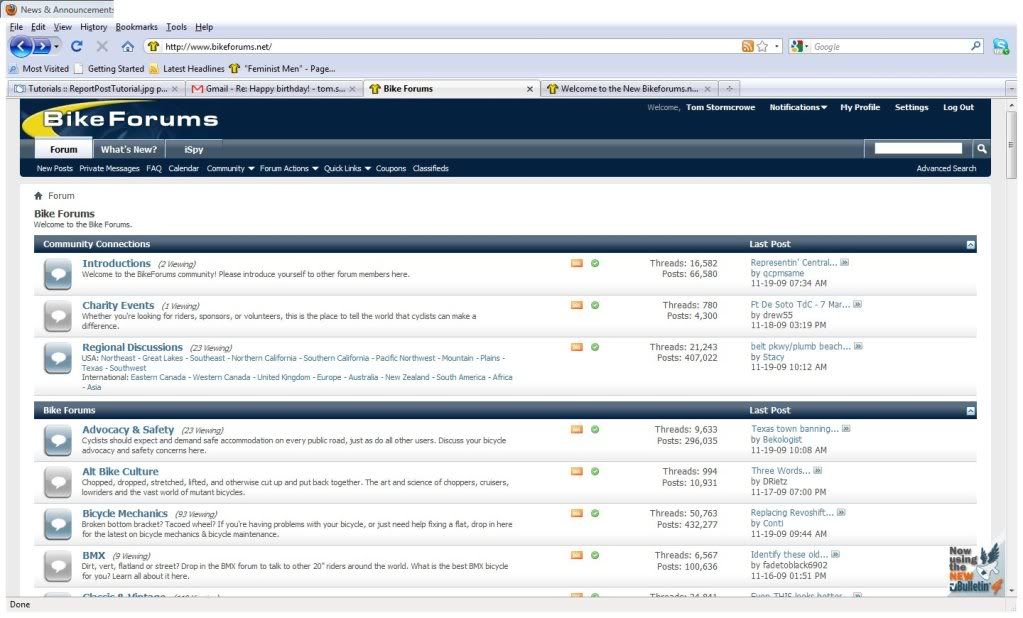Viewport: 1023px width, 618px height.
Task: Click the browser Forward arrow button
Action: [42, 46]
